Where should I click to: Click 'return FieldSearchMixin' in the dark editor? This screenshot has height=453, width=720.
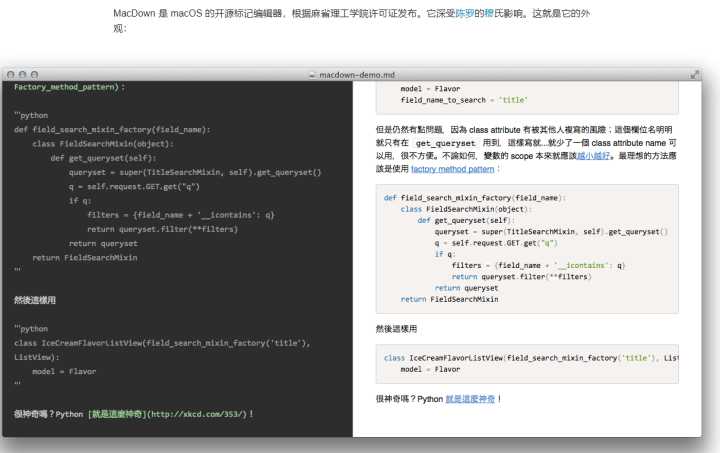click(x=85, y=257)
